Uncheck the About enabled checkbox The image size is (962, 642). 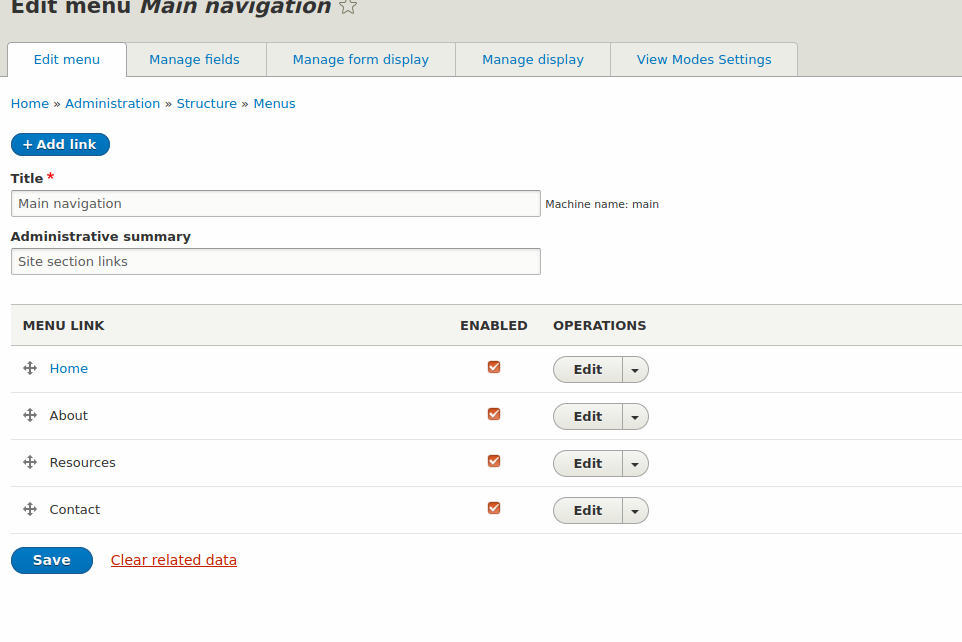coord(494,414)
